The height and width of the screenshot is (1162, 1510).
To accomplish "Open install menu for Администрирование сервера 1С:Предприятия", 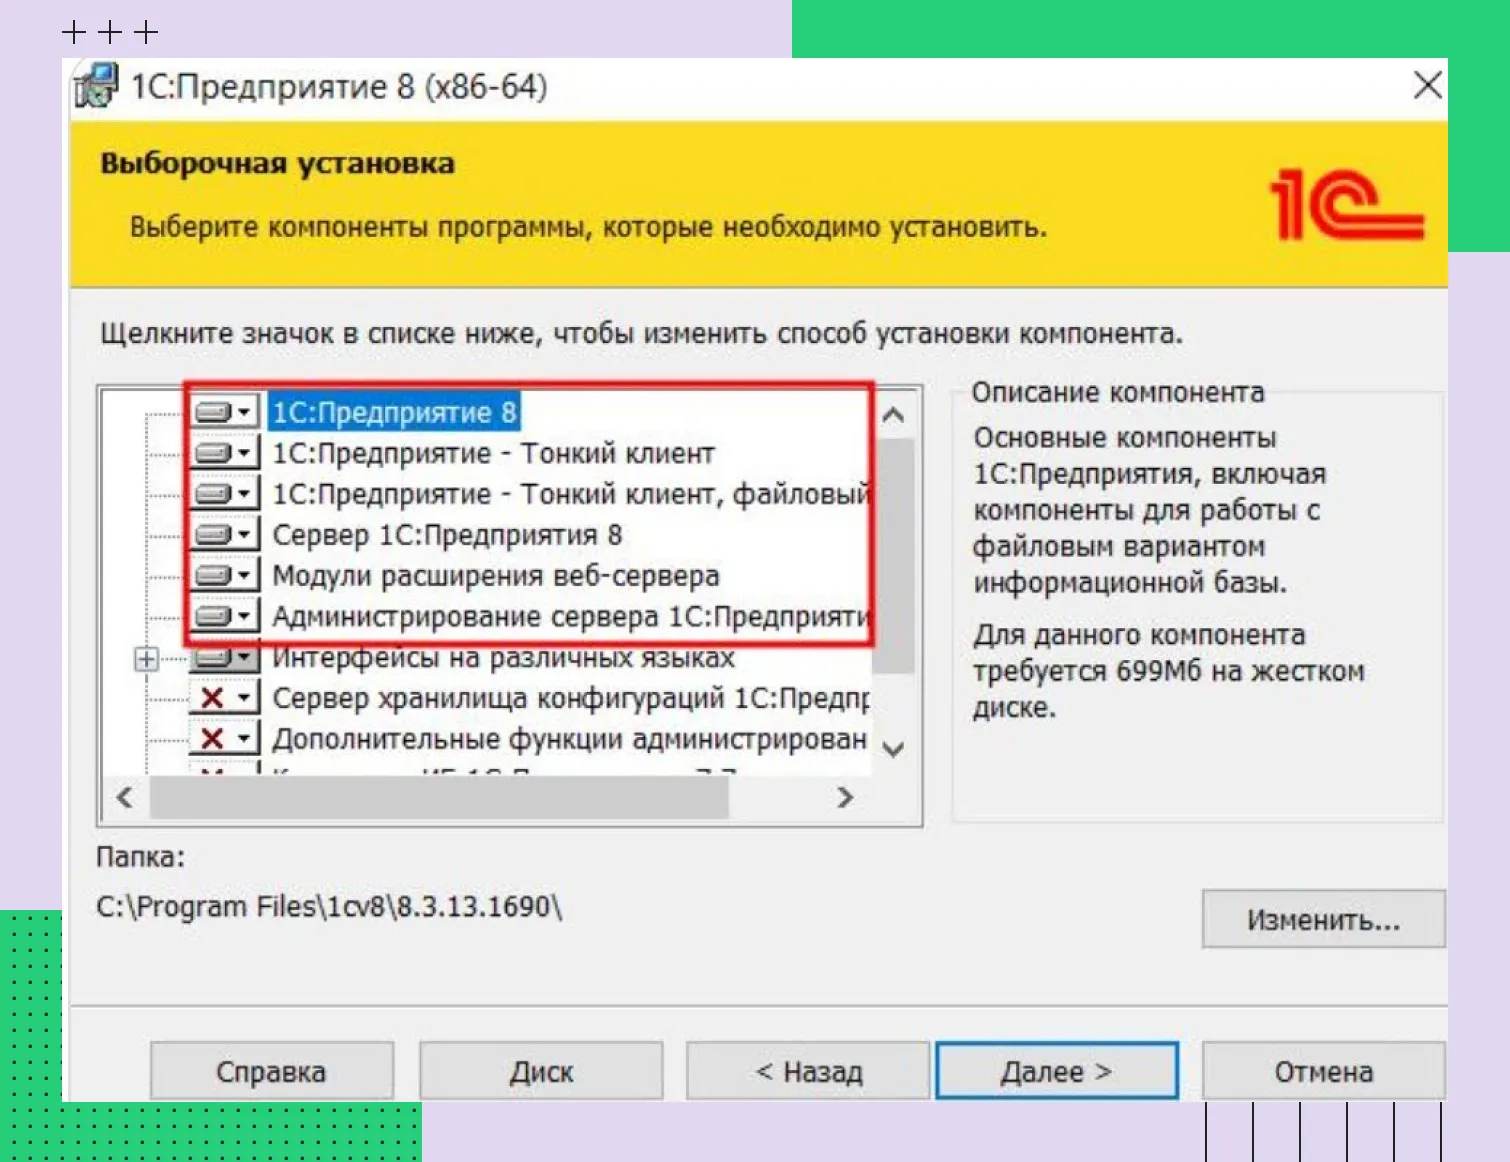I will click(x=223, y=616).
